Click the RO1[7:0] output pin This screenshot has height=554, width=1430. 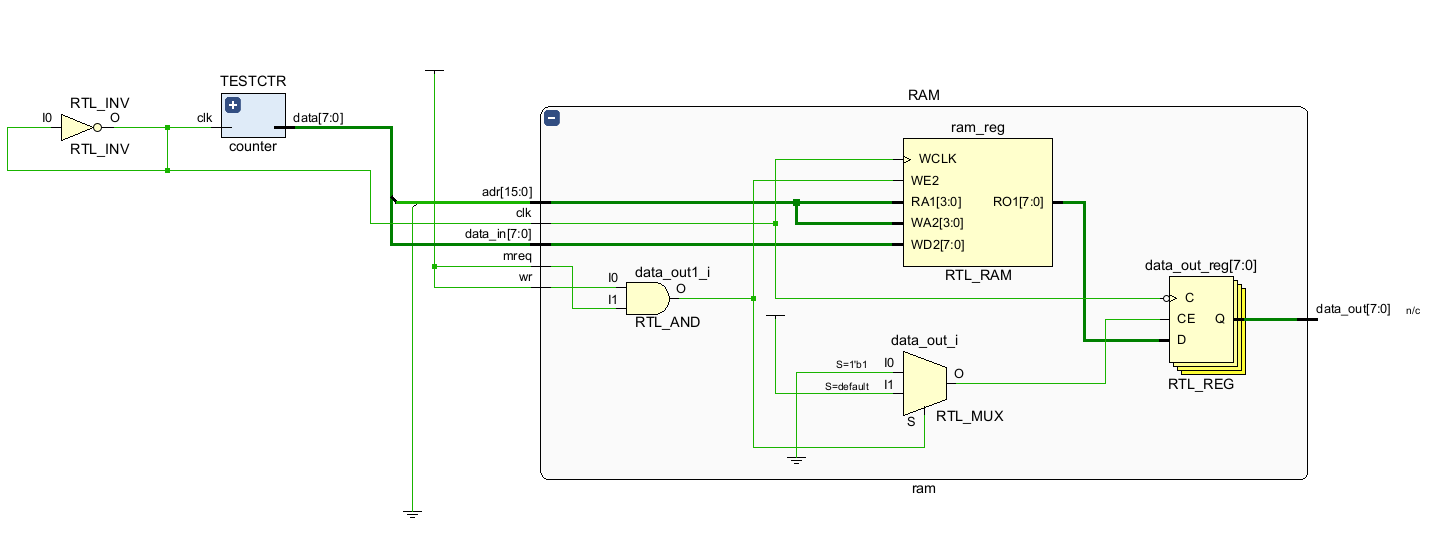tap(1018, 202)
